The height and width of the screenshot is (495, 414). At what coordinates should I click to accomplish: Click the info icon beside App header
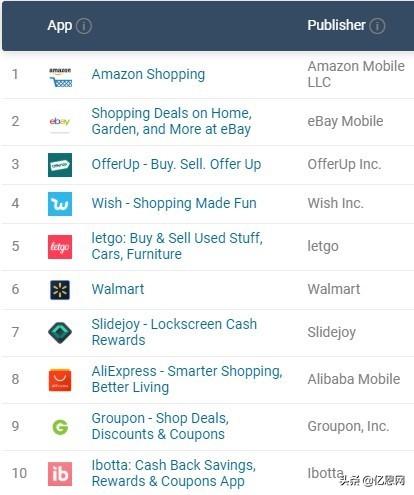(x=84, y=26)
